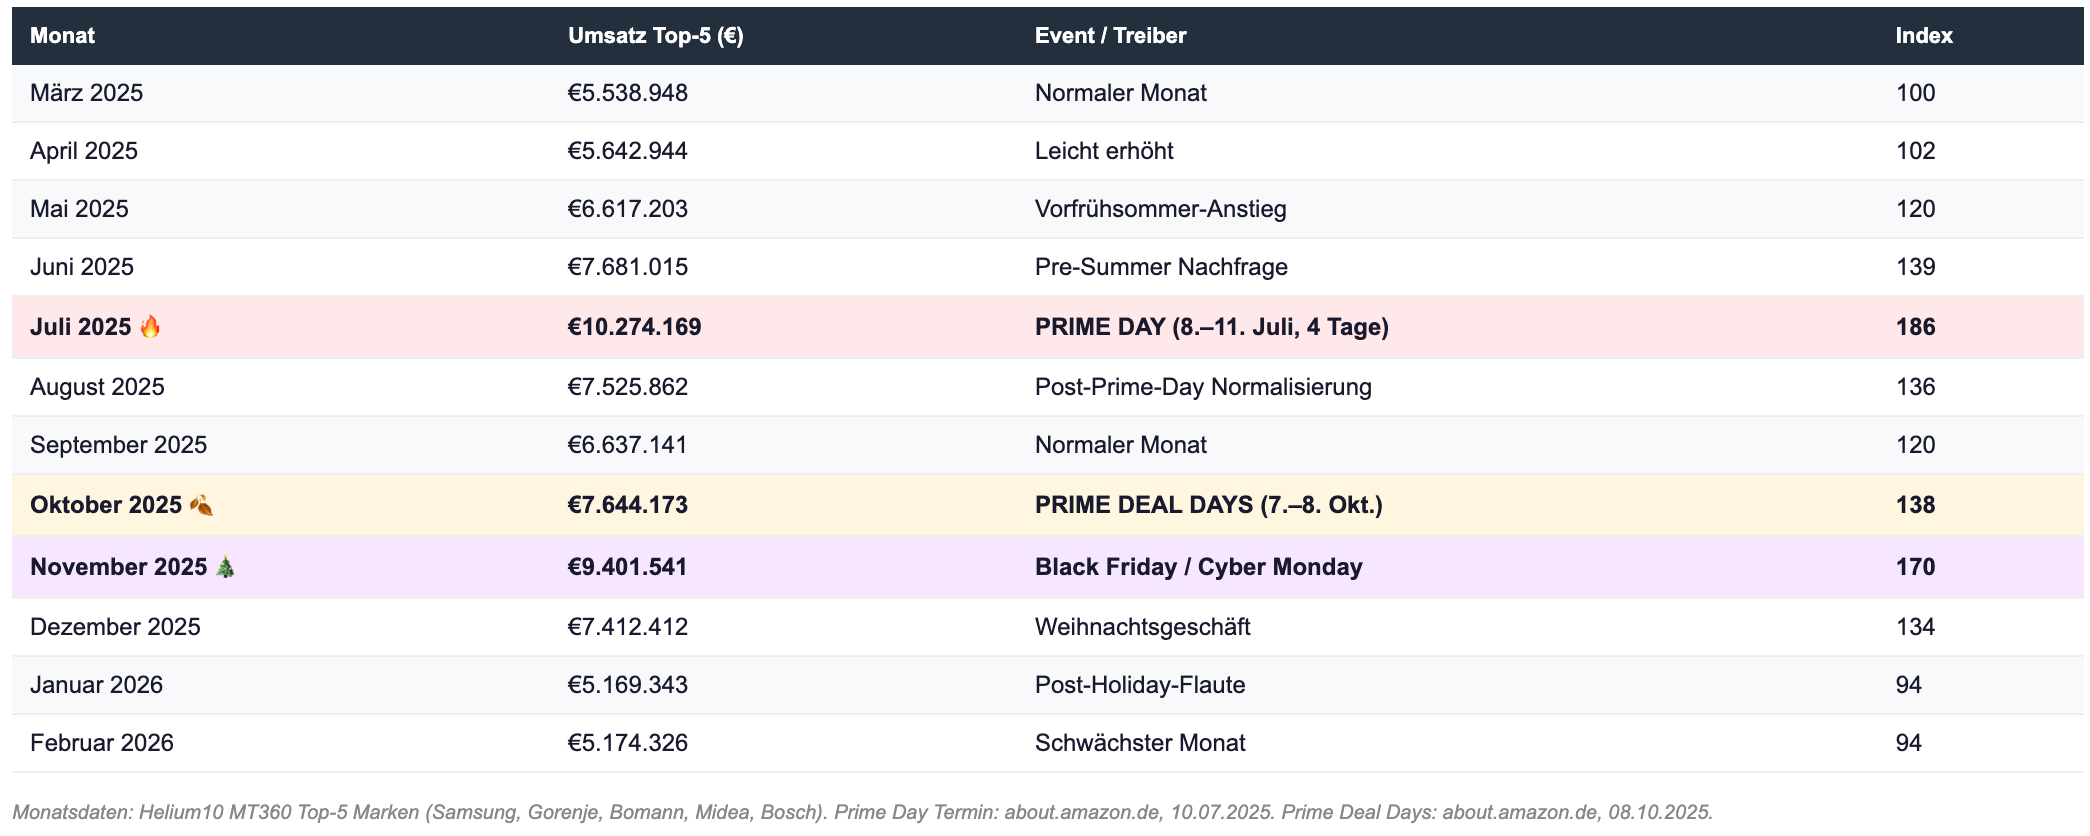This screenshot has width=2090, height=836.
Task: Click the Monat column header
Action: pos(62,36)
